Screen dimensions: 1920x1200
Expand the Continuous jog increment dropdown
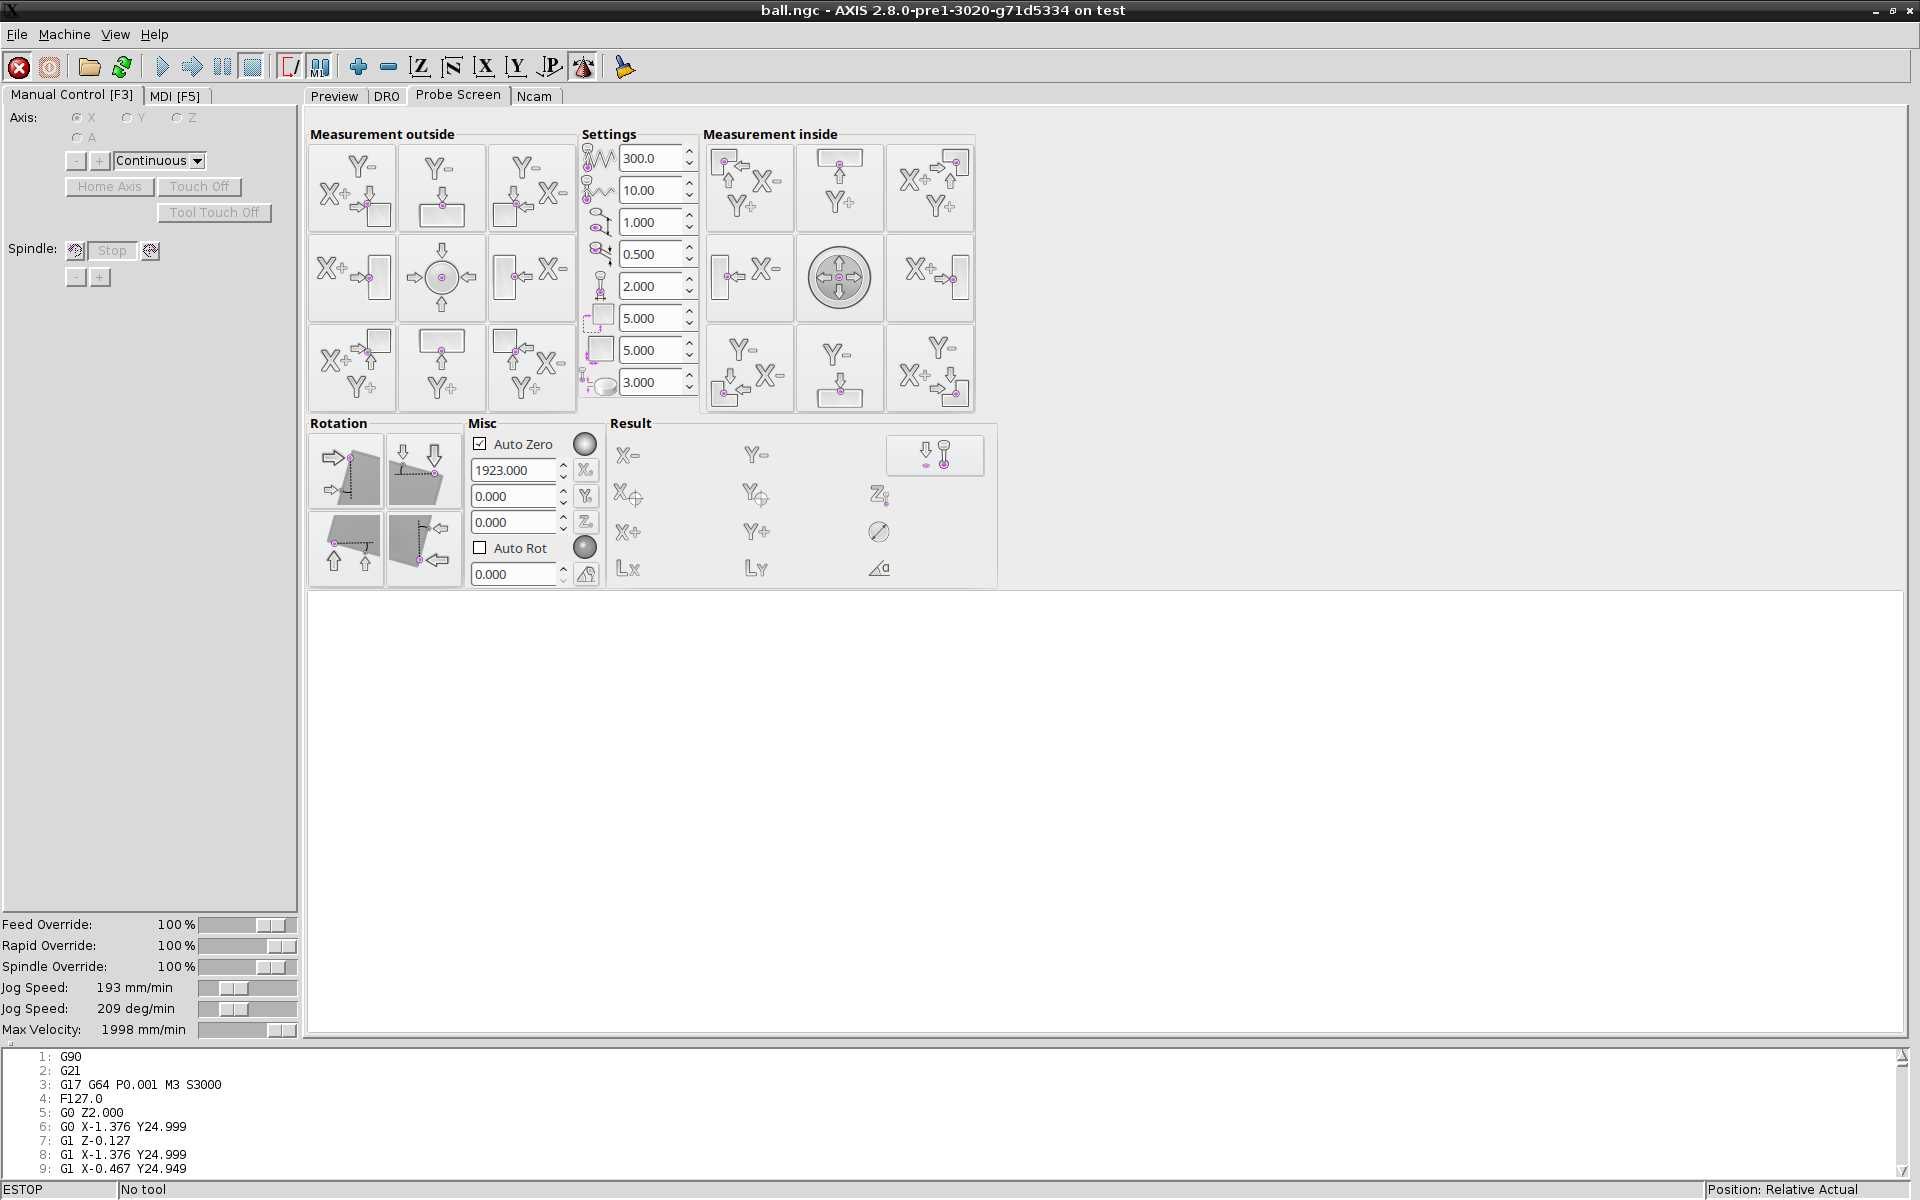tap(198, 161)
